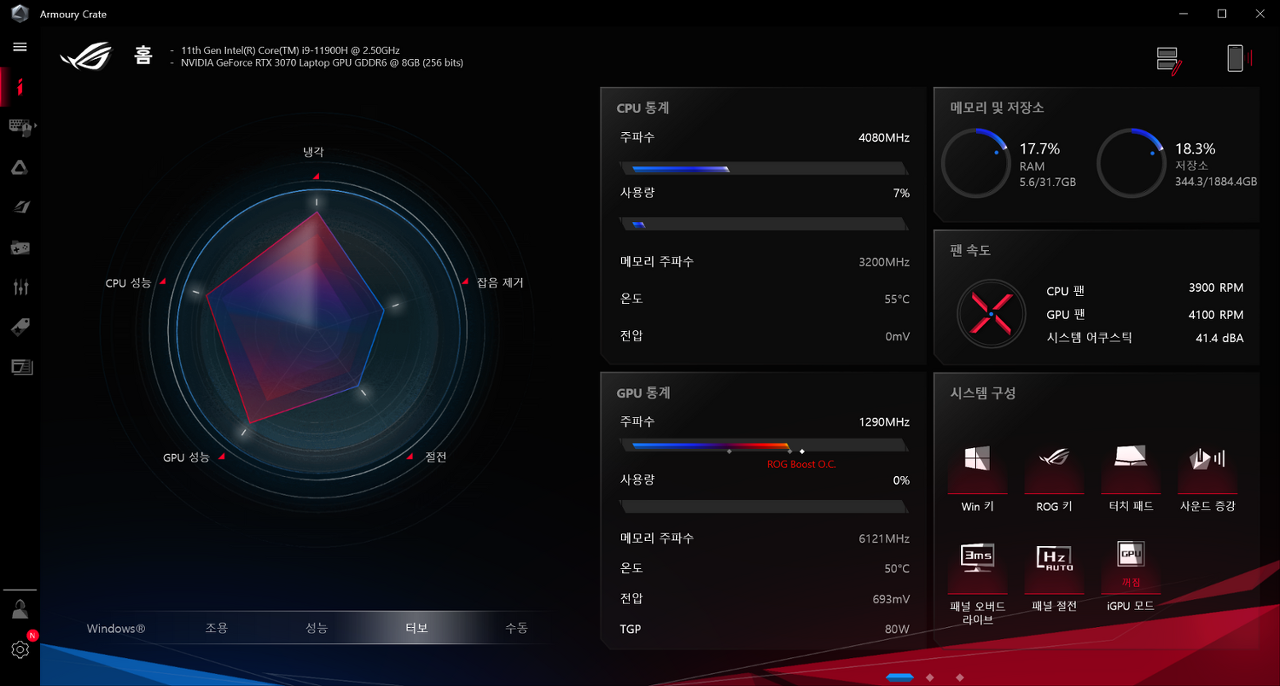
Task: Click the mobile device link icon
Action: coord(1238,58)
